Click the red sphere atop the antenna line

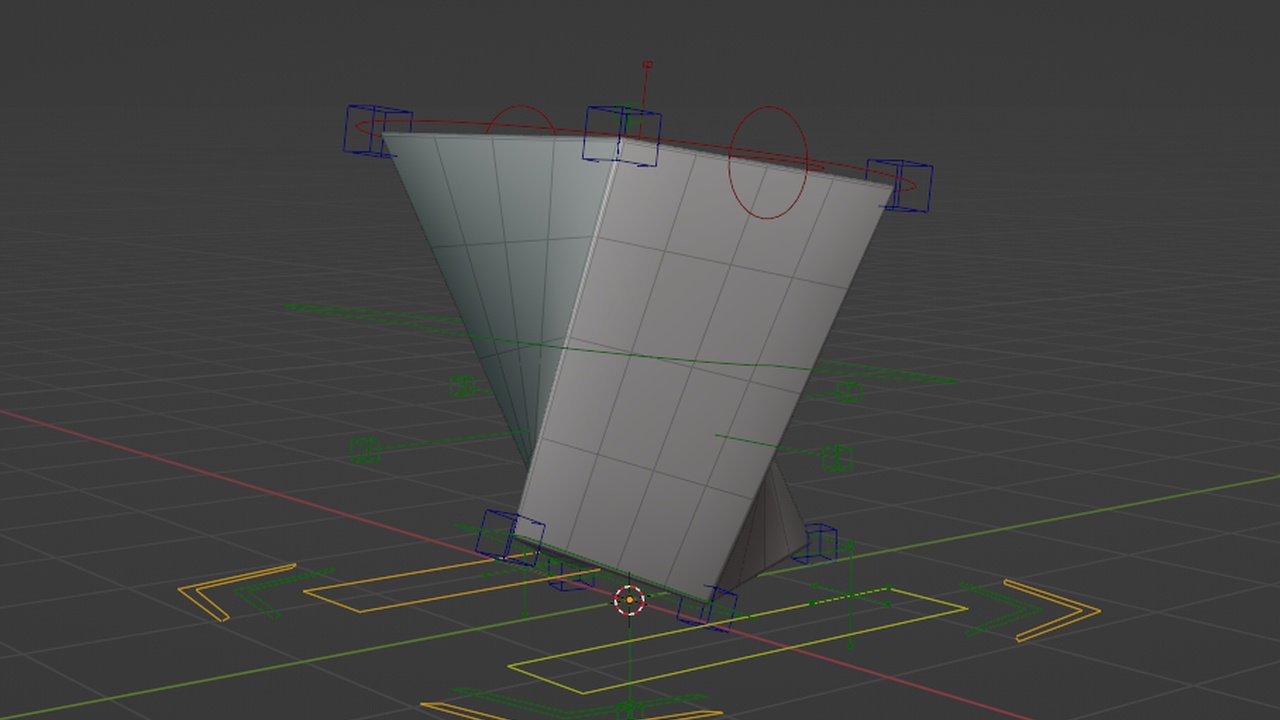click(x=647, y=63)
